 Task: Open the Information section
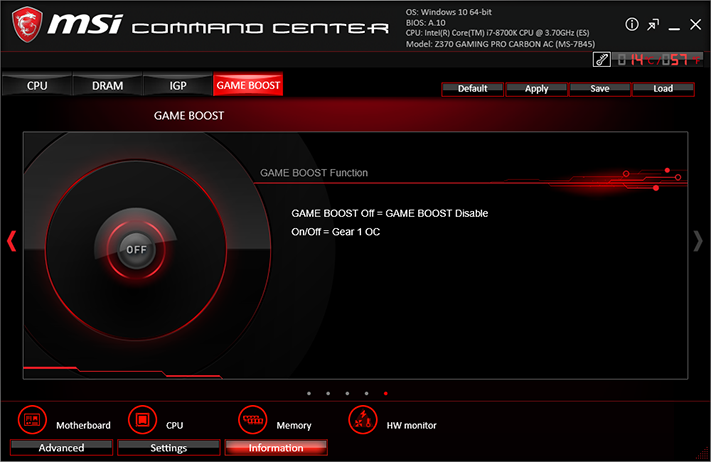tap(276, 447)
